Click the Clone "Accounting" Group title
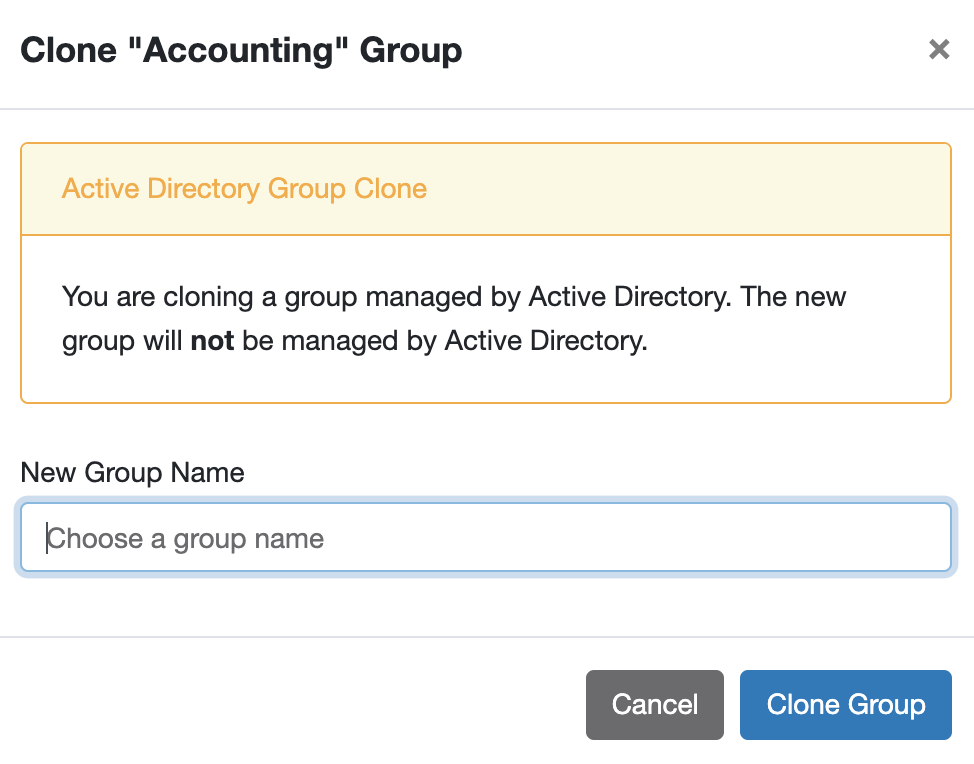This screenshot has height=764, width=974. click(241, 50)
